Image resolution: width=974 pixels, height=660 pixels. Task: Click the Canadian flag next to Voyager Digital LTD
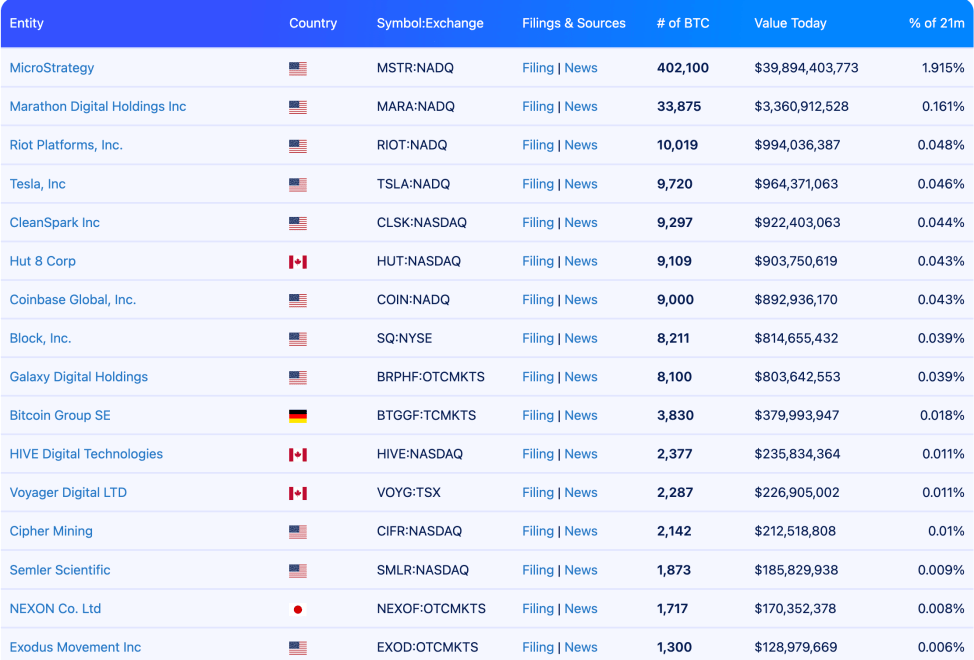(x=296, y=493)
